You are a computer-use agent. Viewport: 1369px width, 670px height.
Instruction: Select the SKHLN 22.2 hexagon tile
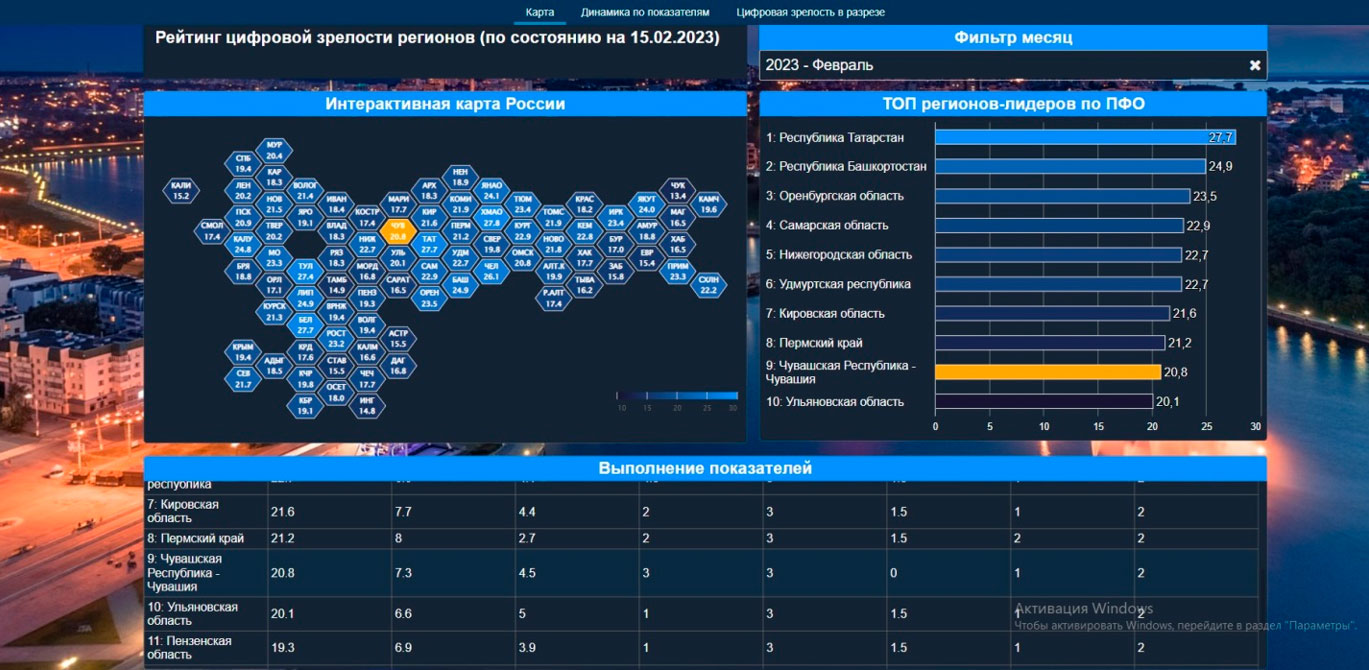click(x=708, y=285)
